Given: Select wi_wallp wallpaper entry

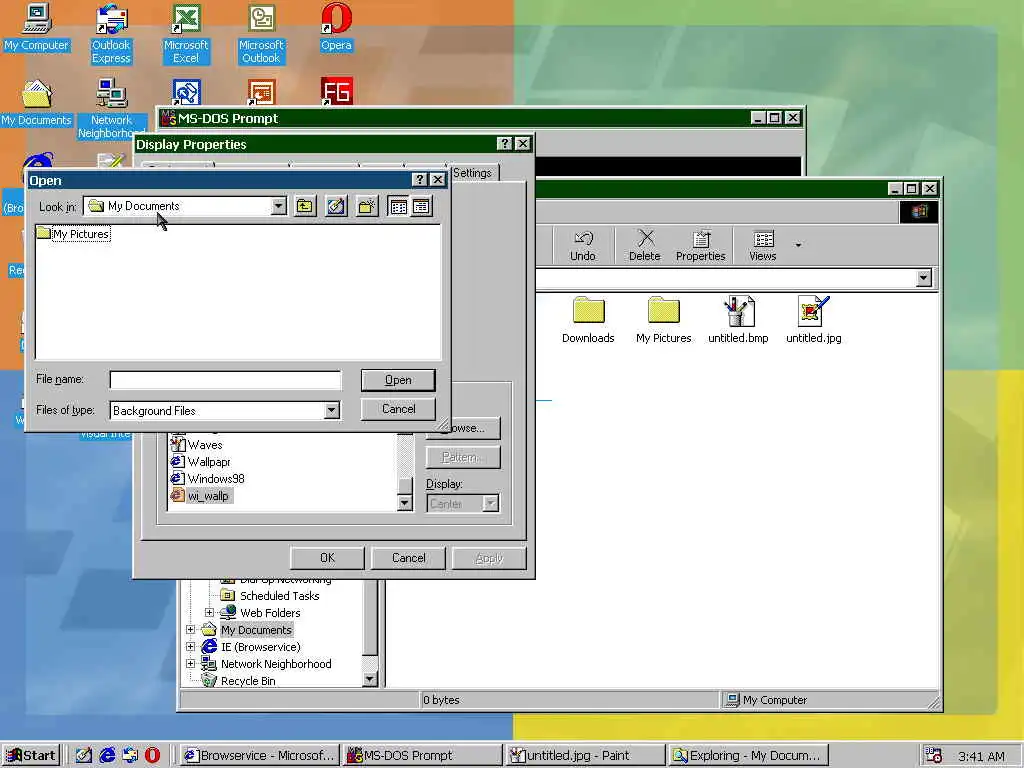Looking at the screenshot, I should click(x=200, y=496).
